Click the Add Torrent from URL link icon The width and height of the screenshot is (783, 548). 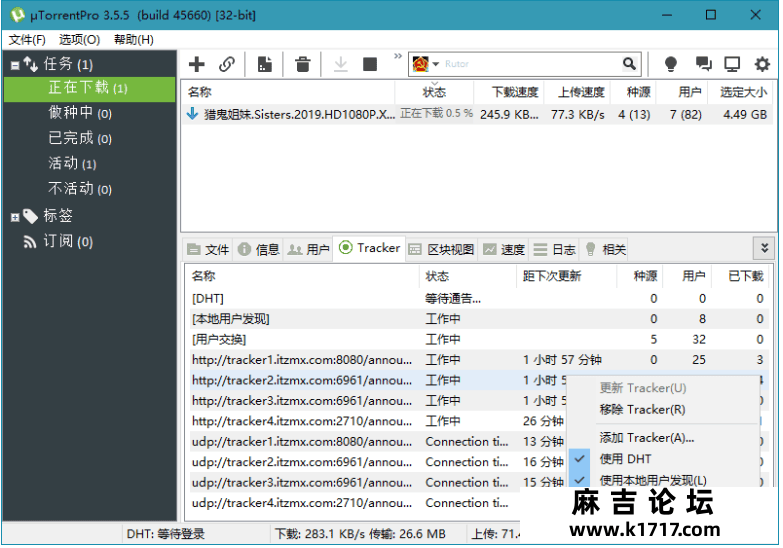point(227,64)
